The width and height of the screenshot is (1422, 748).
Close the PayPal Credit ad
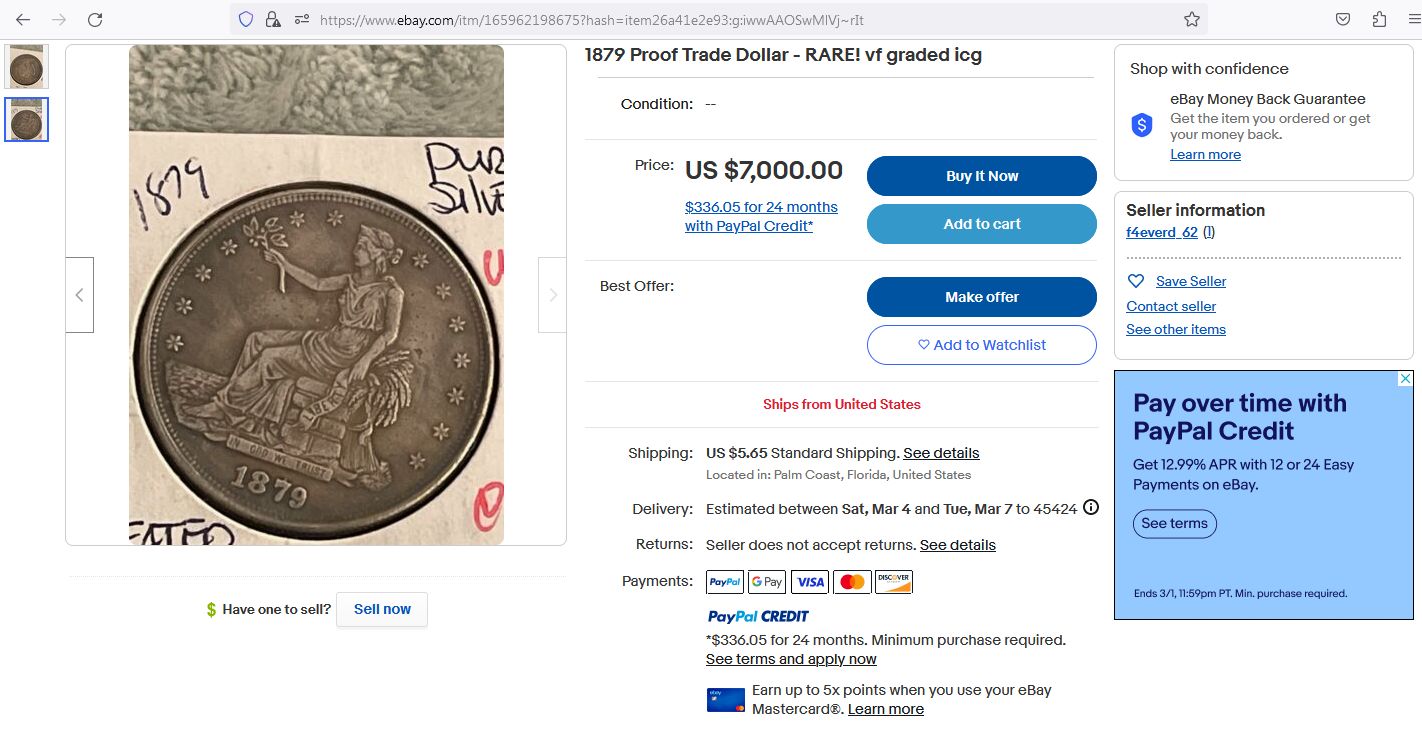[1405, 379]
